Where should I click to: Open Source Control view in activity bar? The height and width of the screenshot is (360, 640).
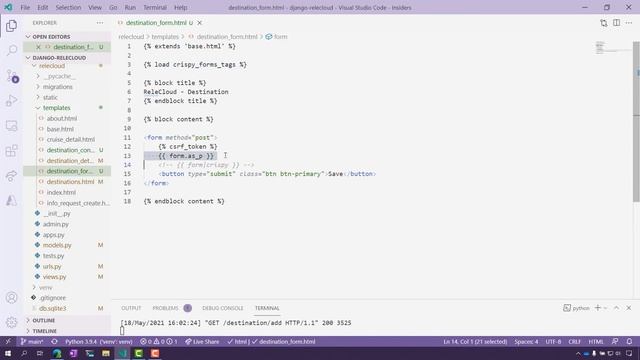(12, 76)
